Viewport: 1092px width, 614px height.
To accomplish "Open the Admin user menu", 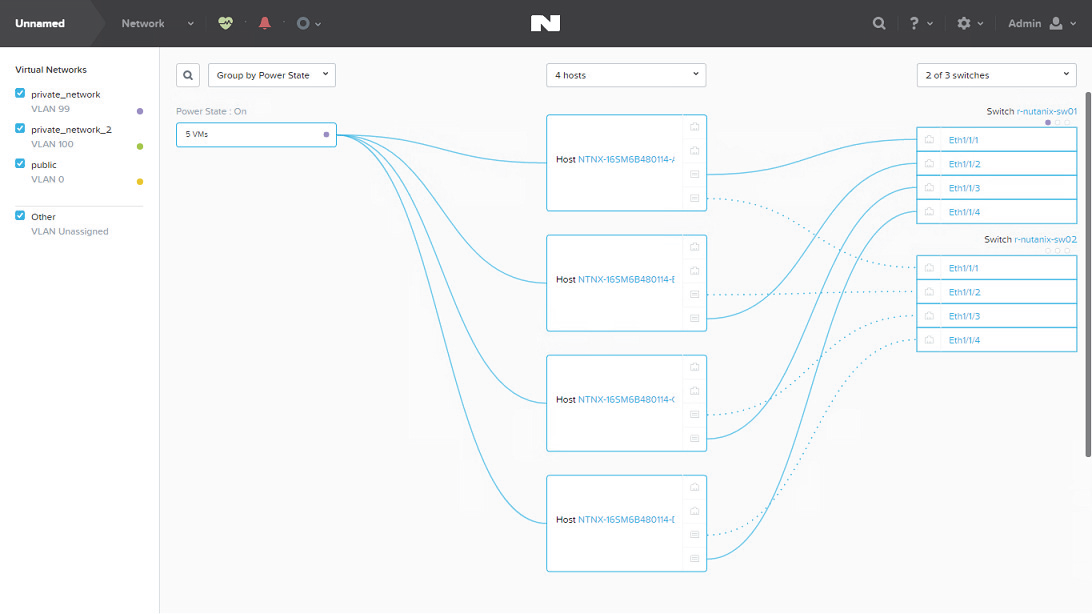I will click(1042, 23).
